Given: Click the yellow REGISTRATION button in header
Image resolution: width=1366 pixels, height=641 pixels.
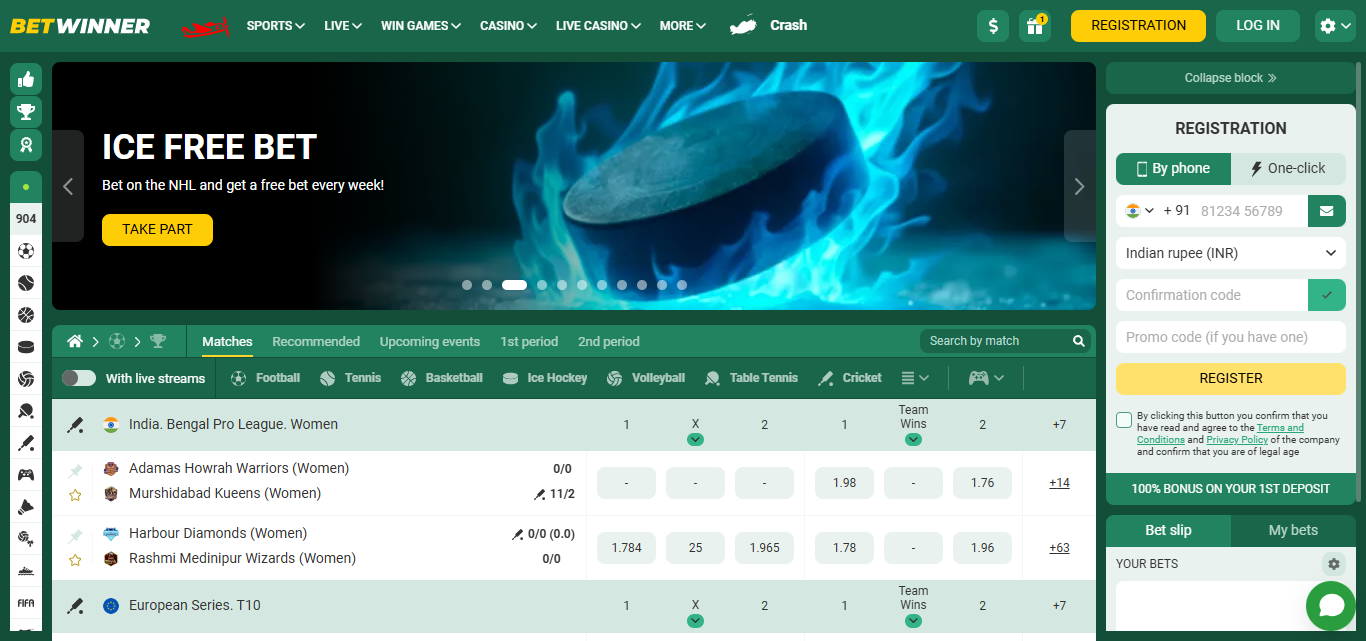Looking at the screenshot, I should coord(1138,26).
